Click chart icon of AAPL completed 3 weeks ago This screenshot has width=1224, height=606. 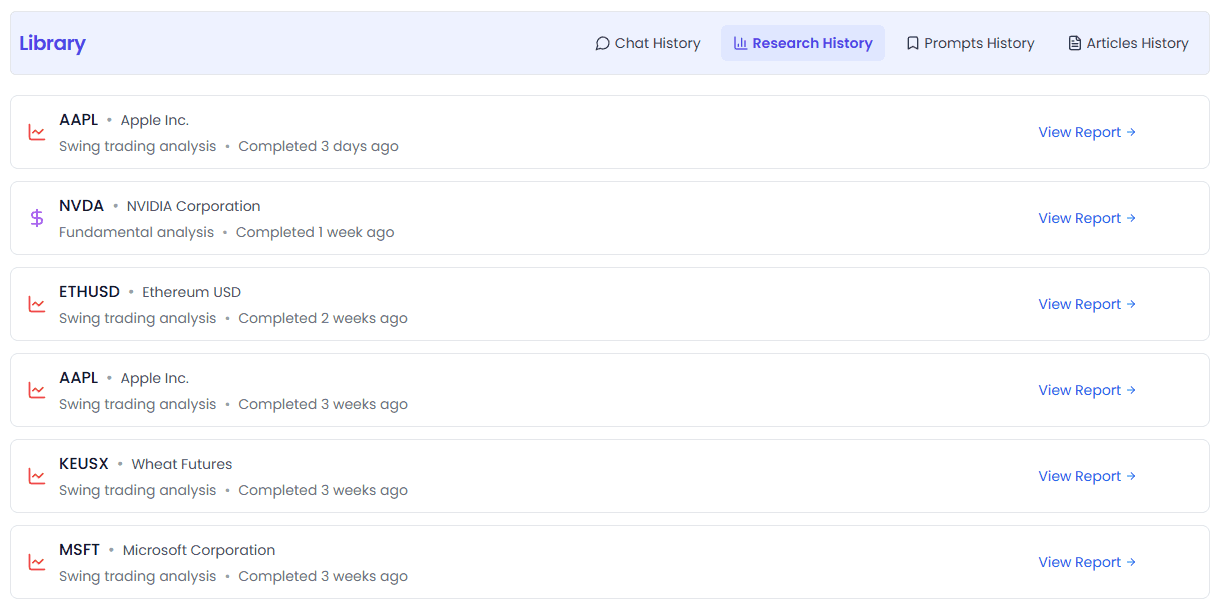[37, 390]
